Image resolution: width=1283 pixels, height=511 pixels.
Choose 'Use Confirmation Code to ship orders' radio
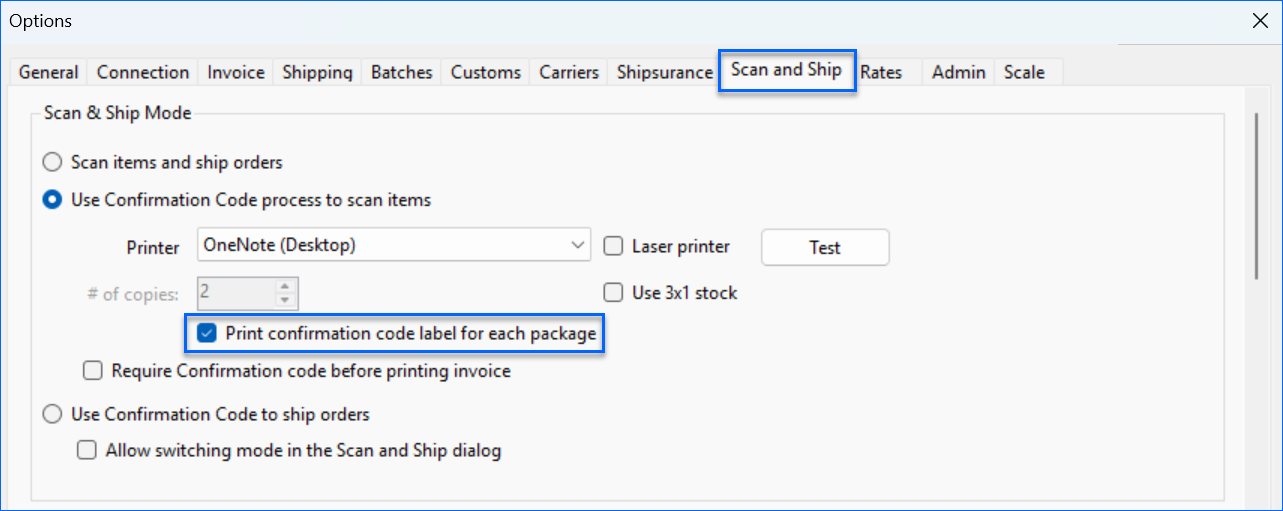pyautogui.click(x=52, y=414)
